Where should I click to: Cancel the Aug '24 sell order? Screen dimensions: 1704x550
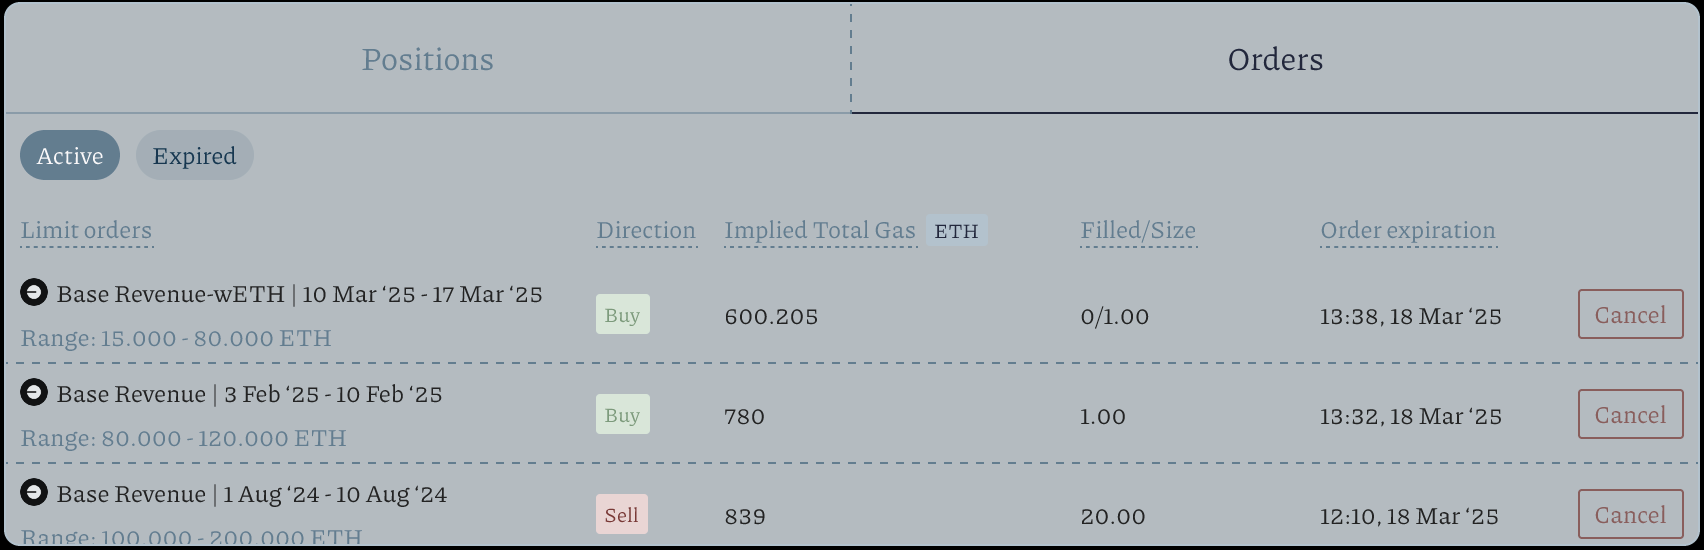coord(1630,515)
